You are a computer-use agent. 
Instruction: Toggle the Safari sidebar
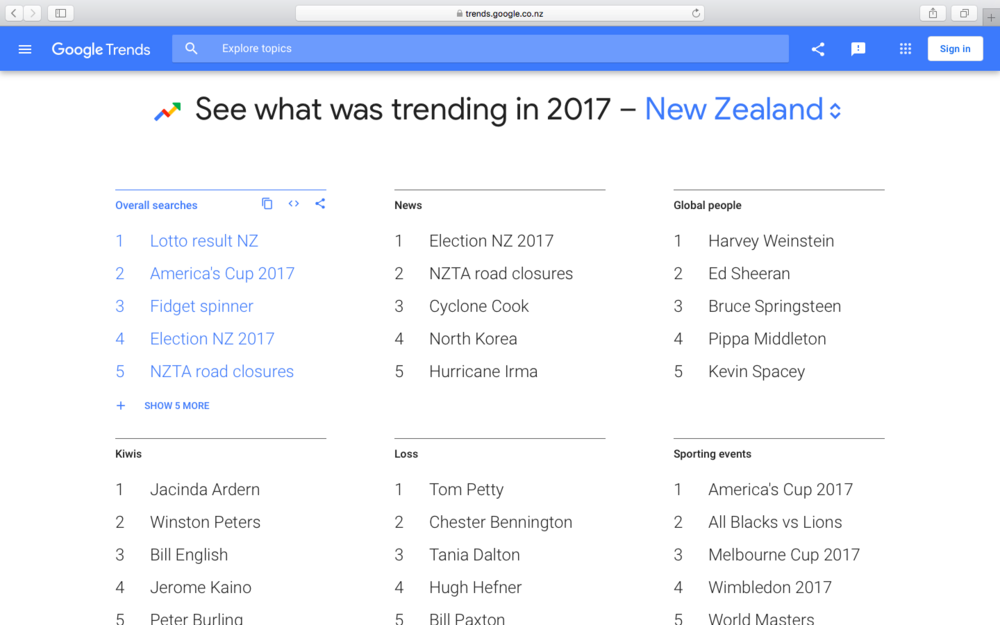[x=61, y=13]
